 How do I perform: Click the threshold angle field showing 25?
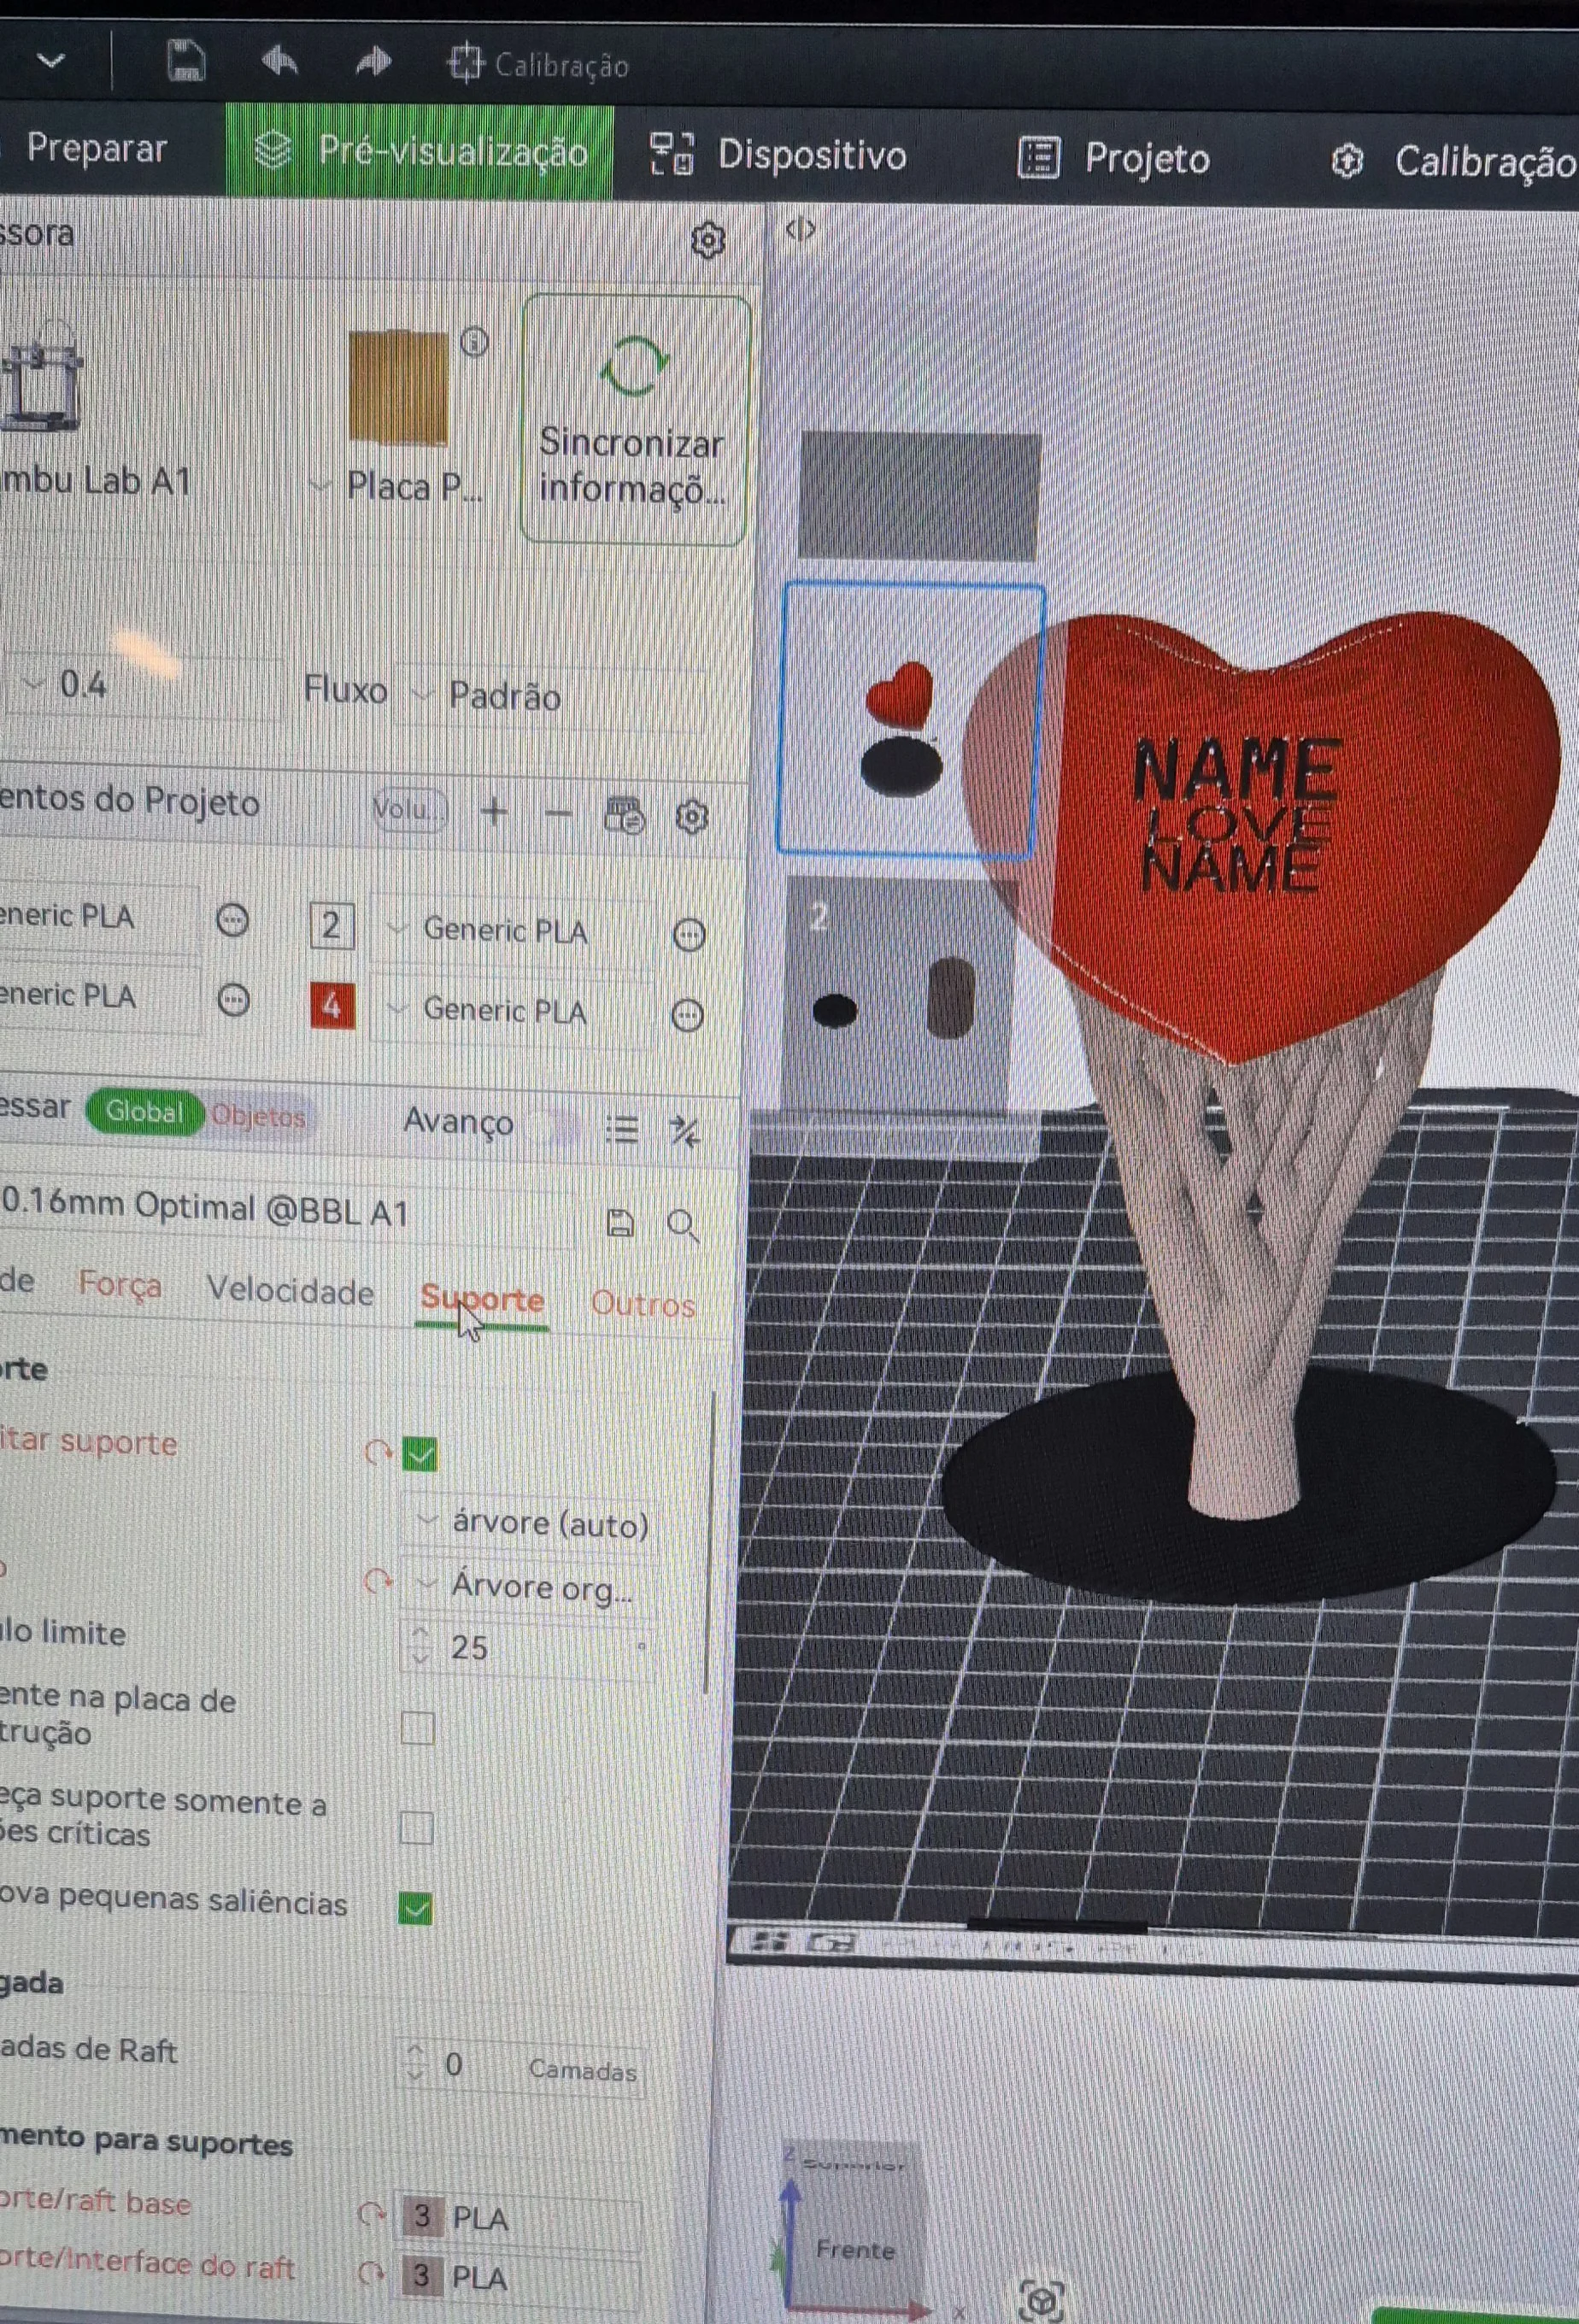click(x=530, y=1647)
